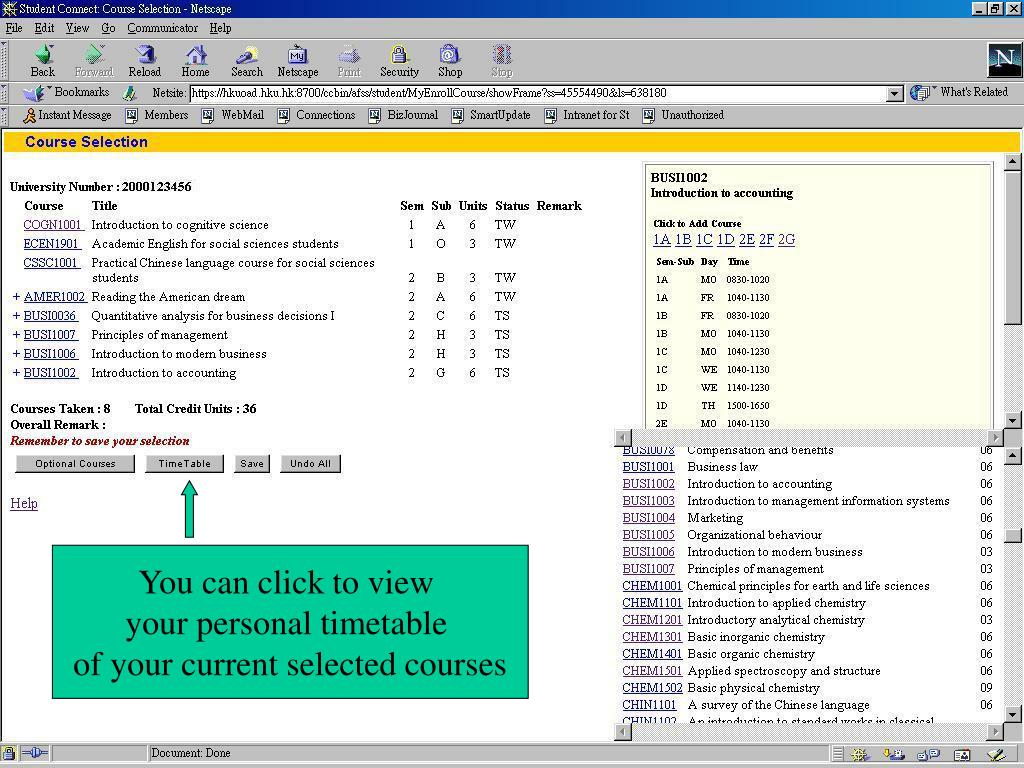Open CHEM1001 in the course list

coord(652,586)
